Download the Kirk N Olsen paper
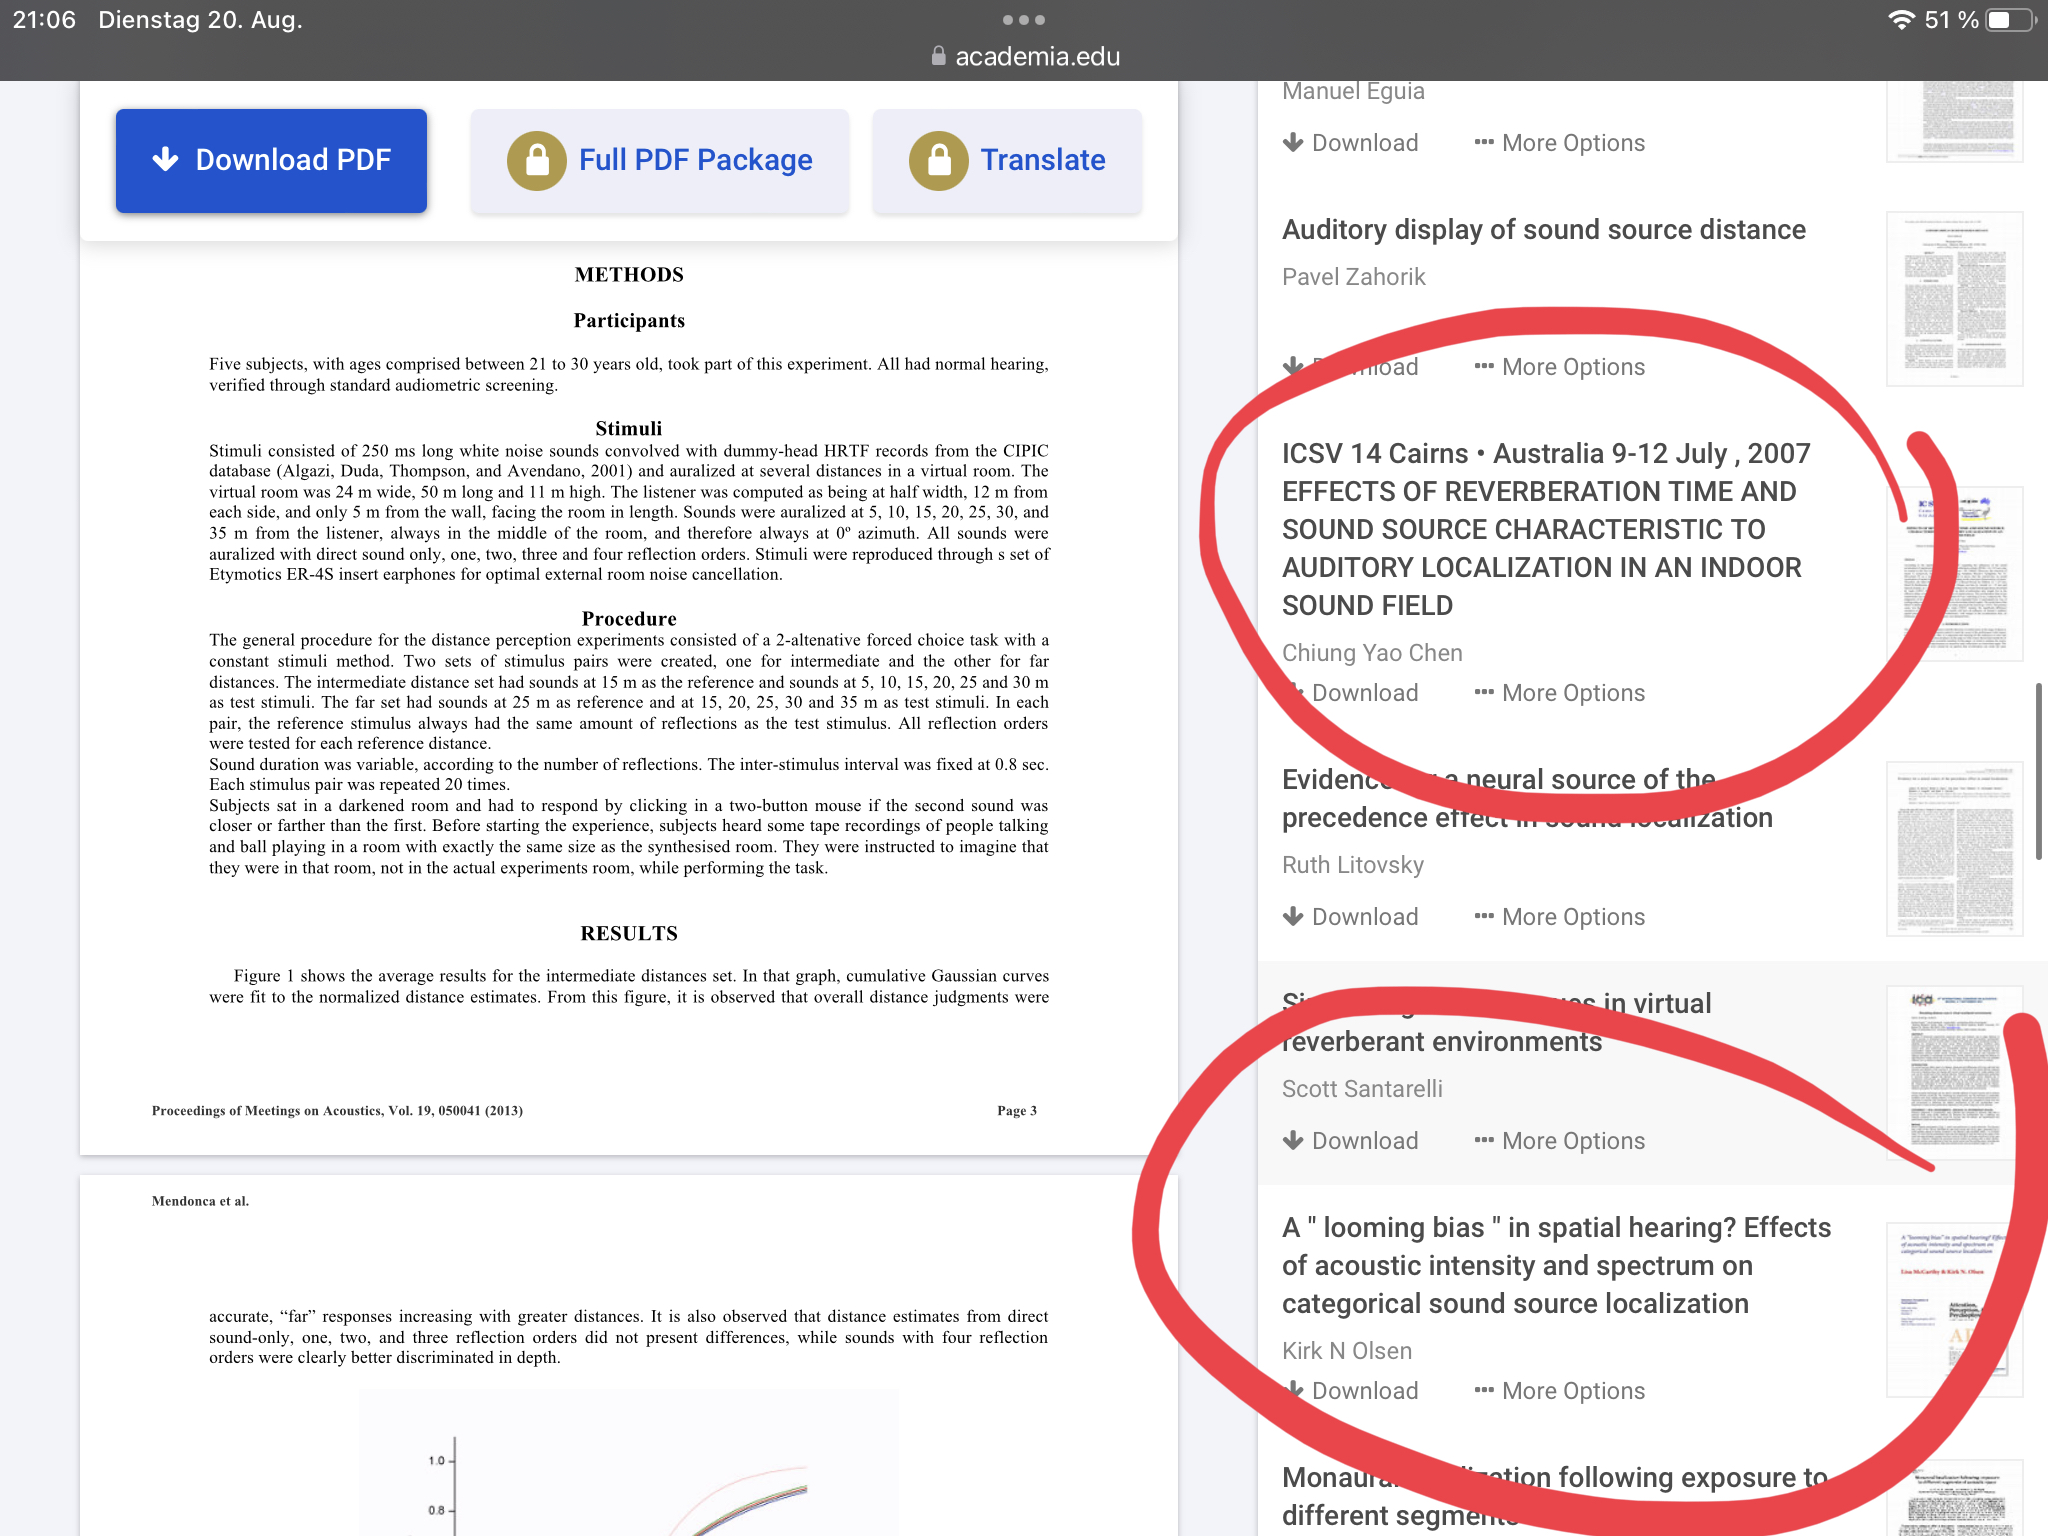The image size is (2048, 1536). tap(1351, 1391)
